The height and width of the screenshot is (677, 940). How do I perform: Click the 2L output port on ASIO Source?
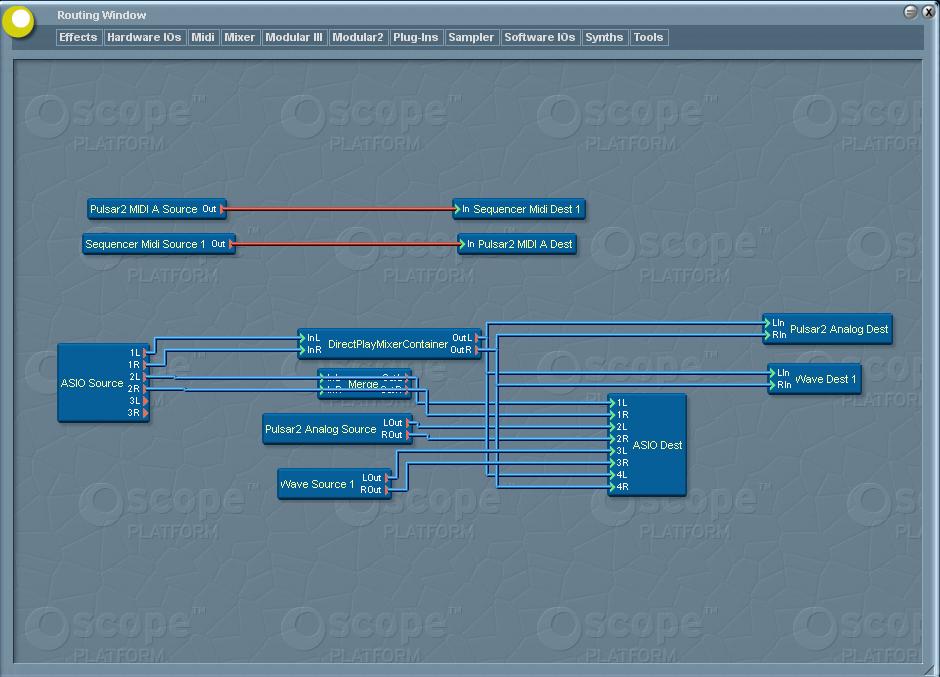coord(145,377)
